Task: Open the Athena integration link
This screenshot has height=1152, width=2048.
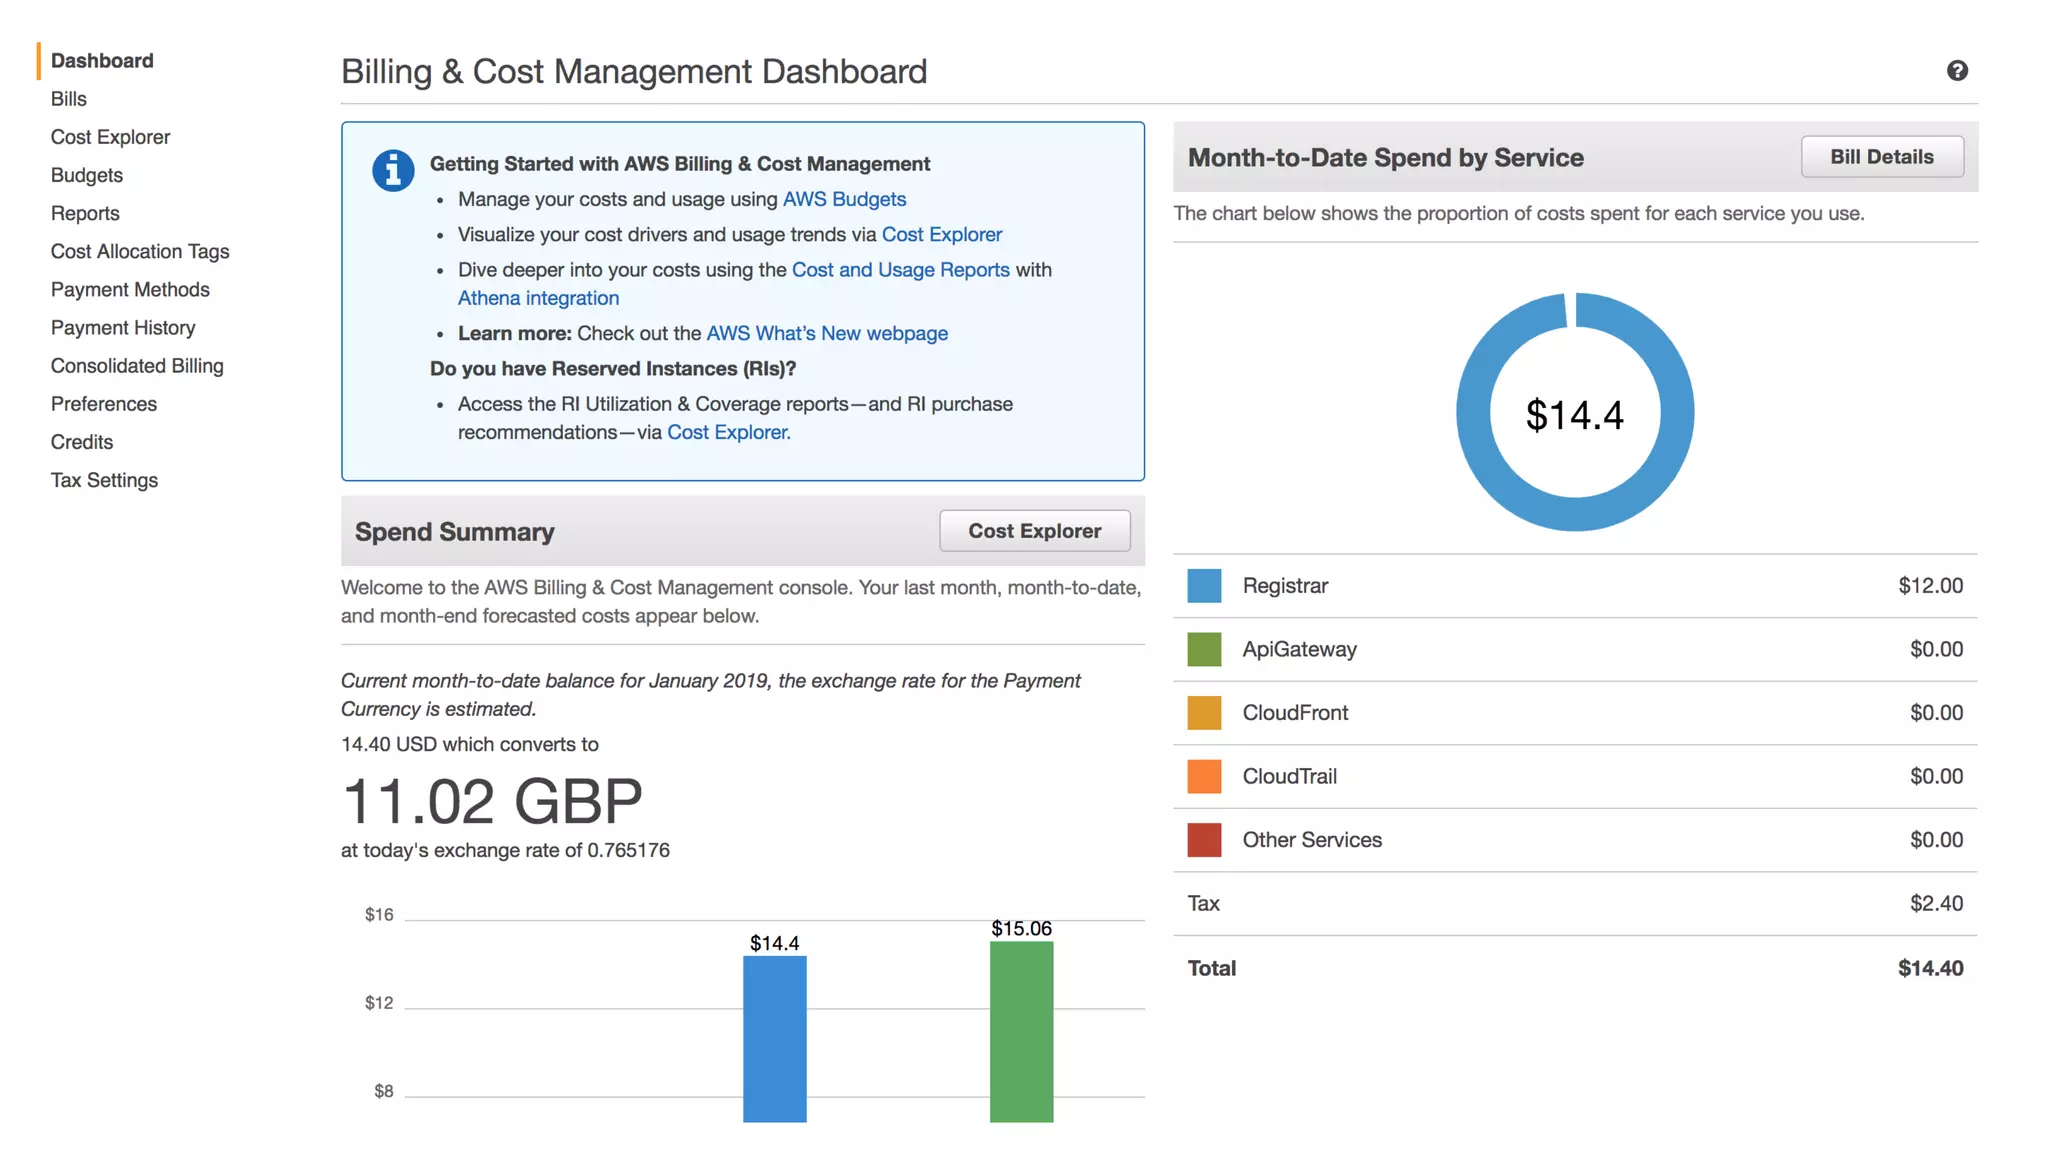Action: [x=538, y=298]
